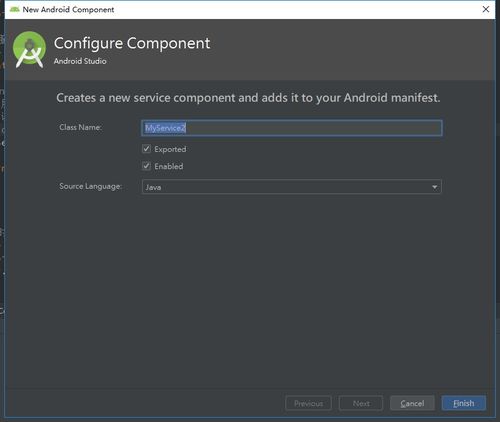
Task: Click the small Android icon in title bar
Action: [x=15, y=9]
